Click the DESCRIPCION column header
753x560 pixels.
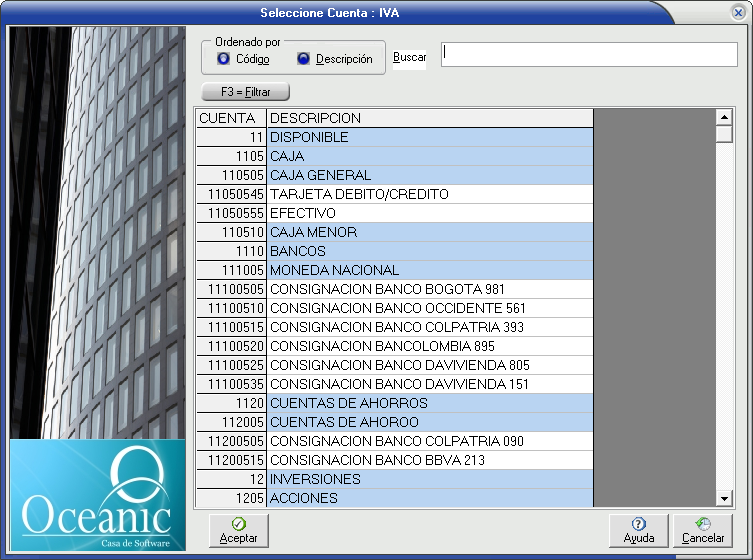click(430, 118)
